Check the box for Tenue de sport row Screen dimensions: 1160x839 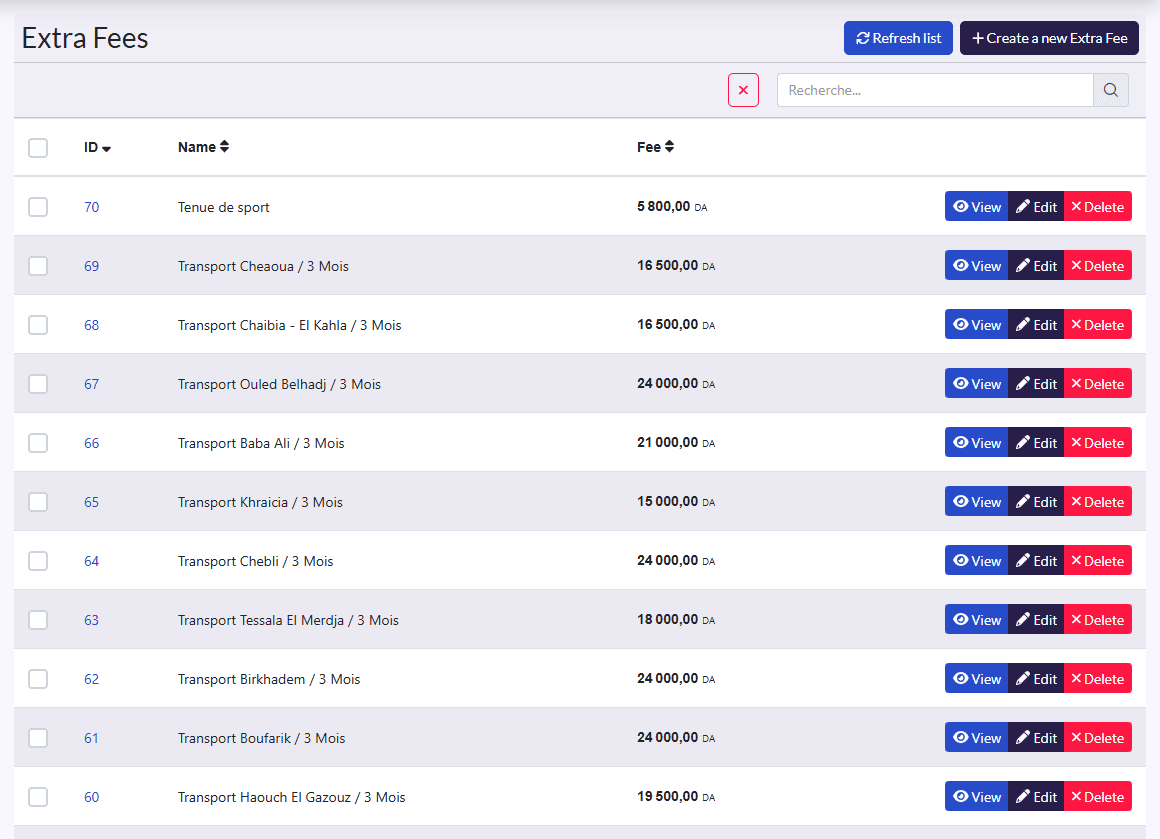coord(38,206)
